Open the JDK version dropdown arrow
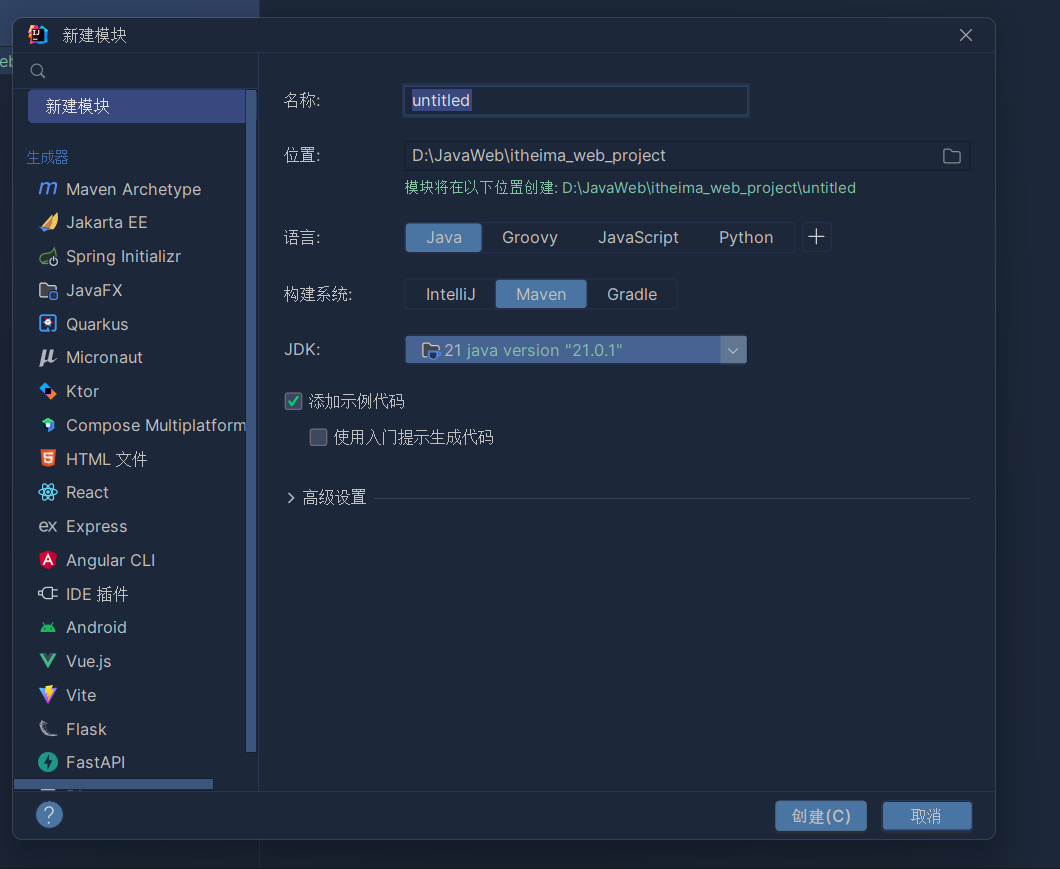 [733, 350]
